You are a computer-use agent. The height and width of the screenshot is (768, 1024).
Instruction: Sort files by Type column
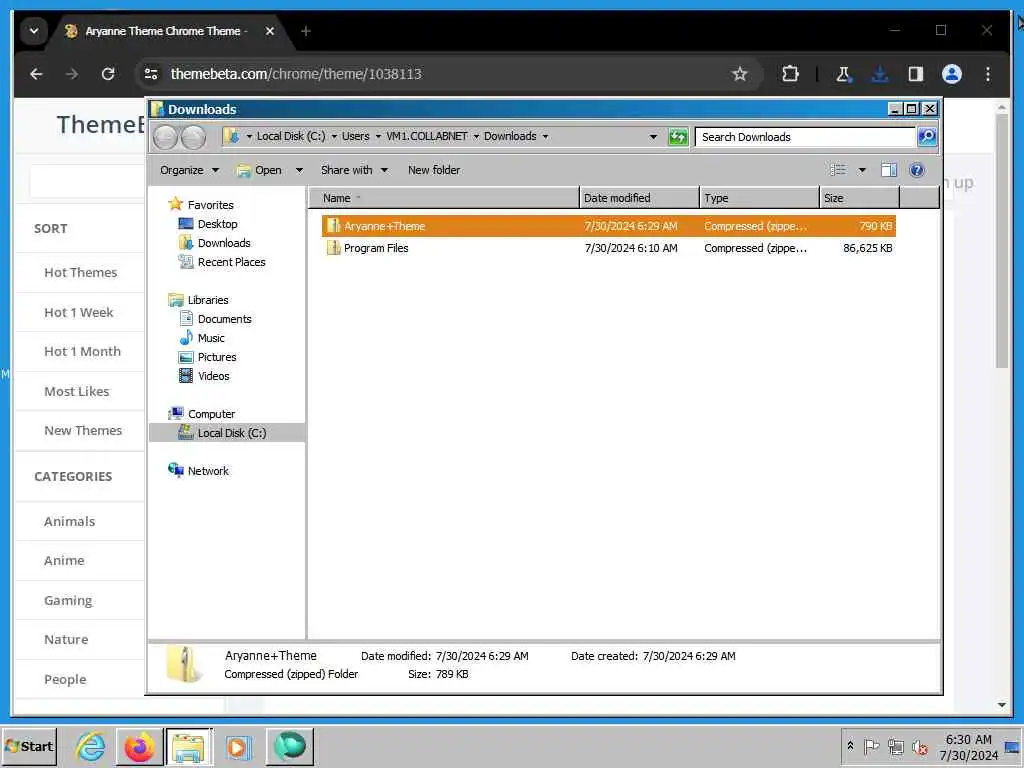pos(759,198)
